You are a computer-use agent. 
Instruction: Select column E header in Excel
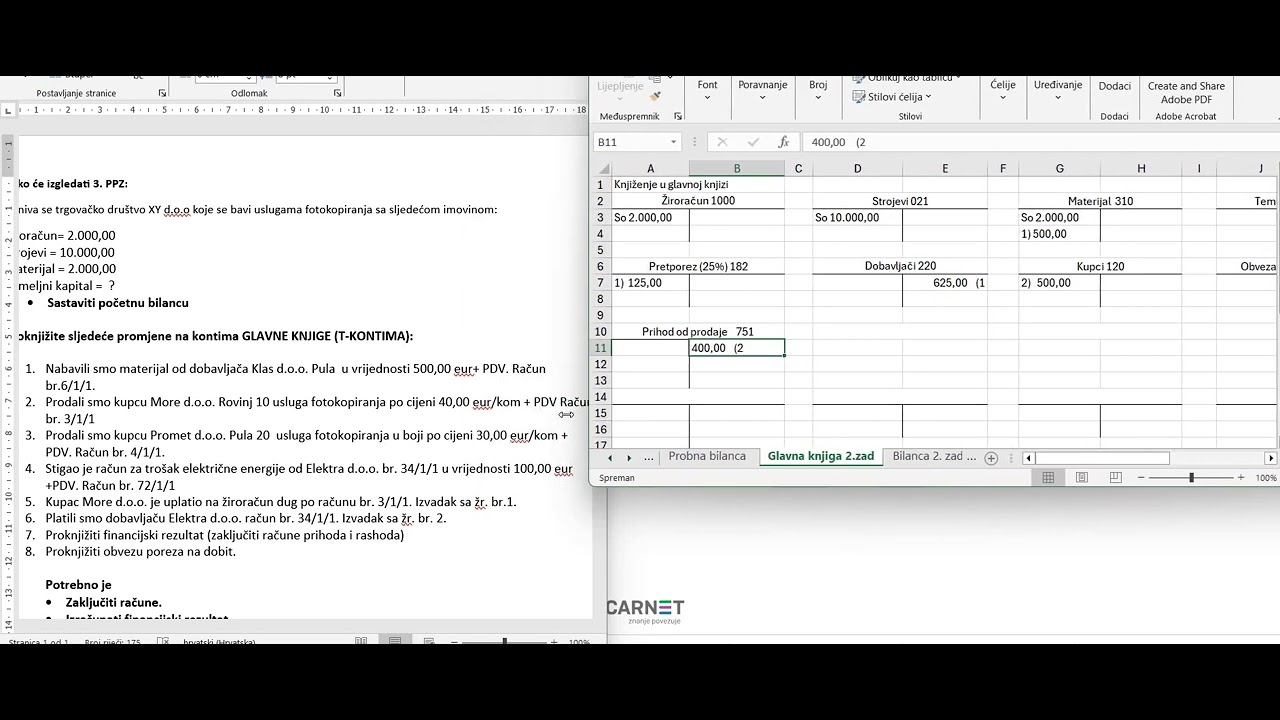945,168
